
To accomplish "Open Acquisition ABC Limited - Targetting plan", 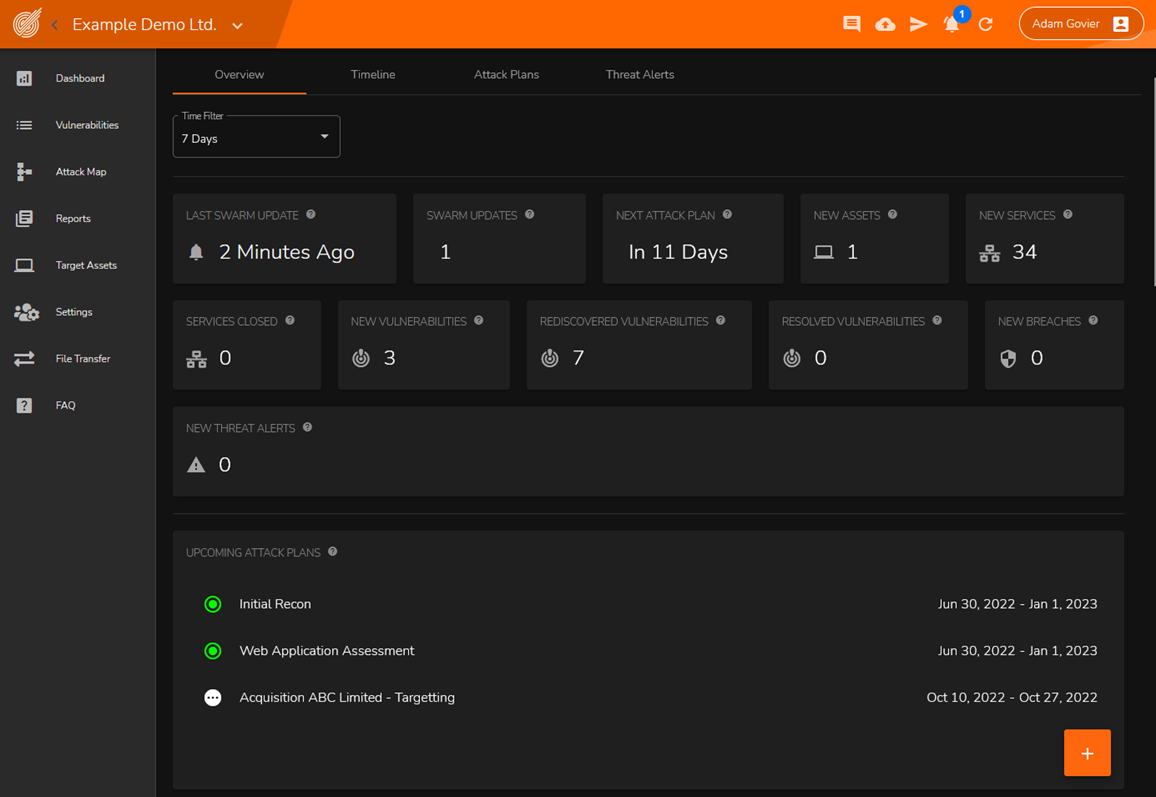I will [x=648, y=697].
